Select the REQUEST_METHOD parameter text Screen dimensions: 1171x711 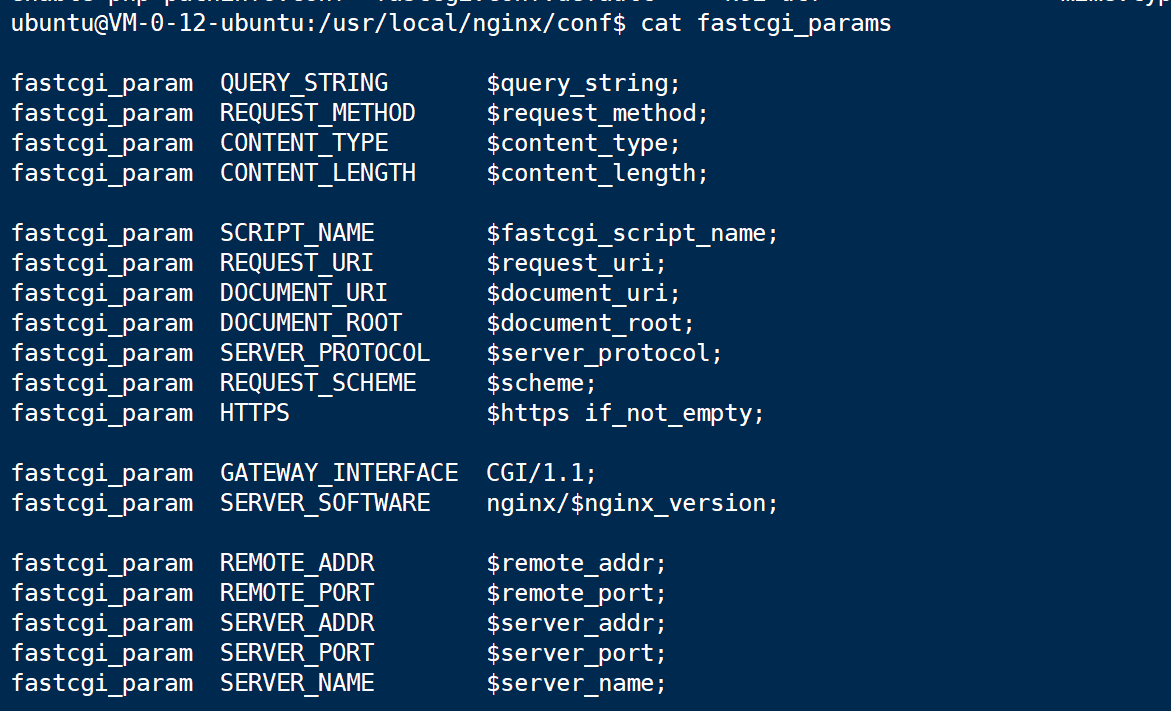click(317, 113)
